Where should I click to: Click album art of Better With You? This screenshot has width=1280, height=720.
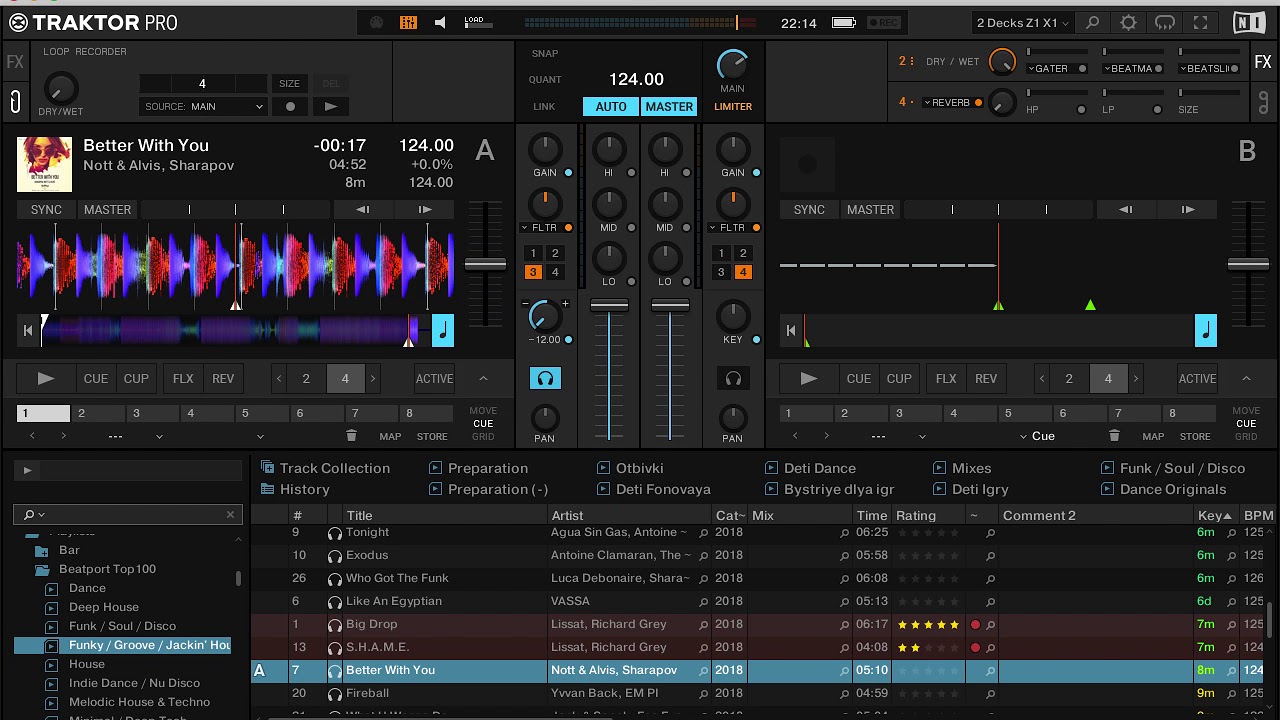click(x=44, y=164)
